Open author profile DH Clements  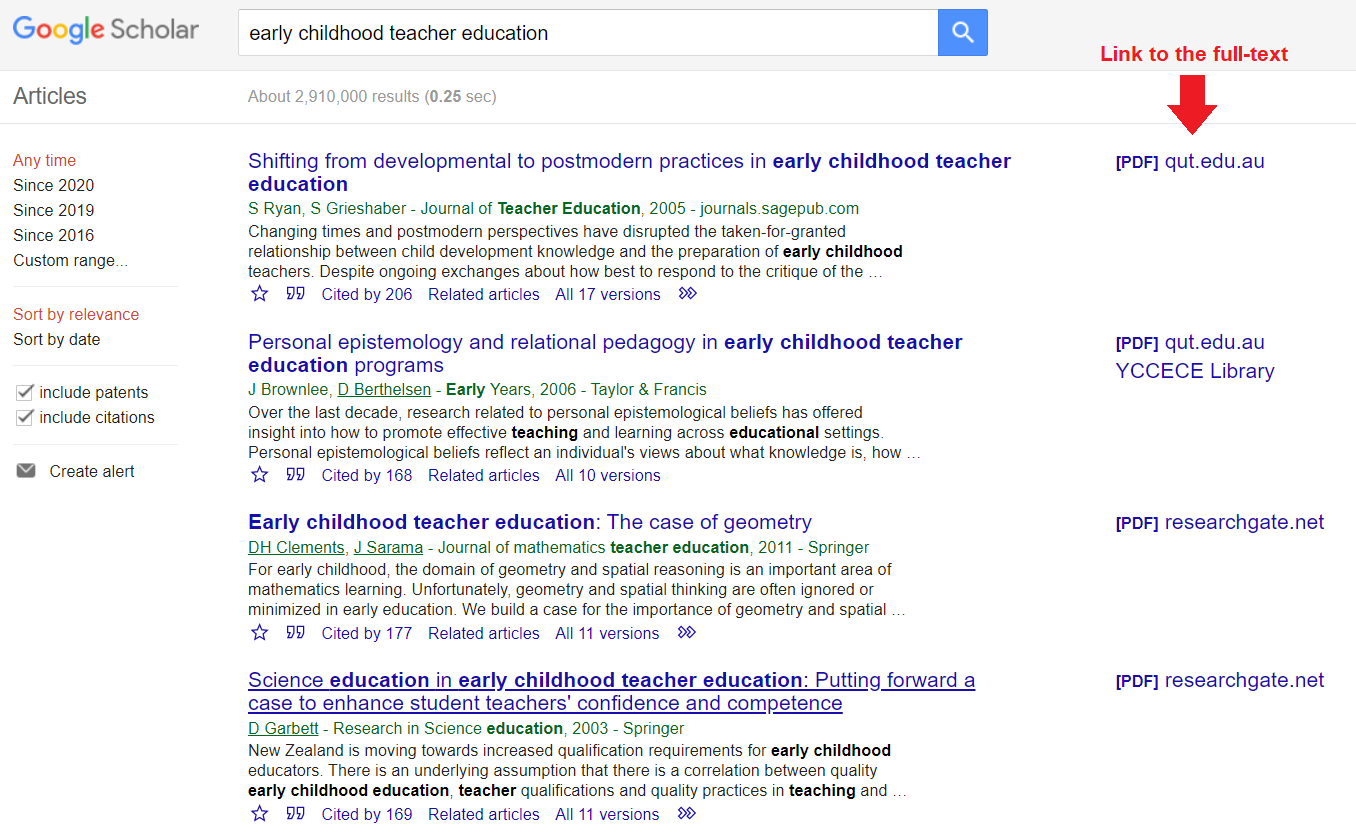[x=296, y=547]
